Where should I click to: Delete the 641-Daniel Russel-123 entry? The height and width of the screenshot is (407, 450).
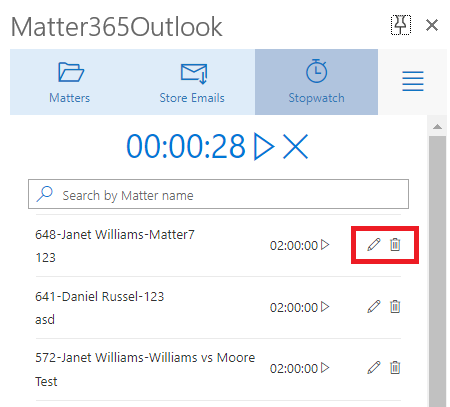(x=395, y=307)
